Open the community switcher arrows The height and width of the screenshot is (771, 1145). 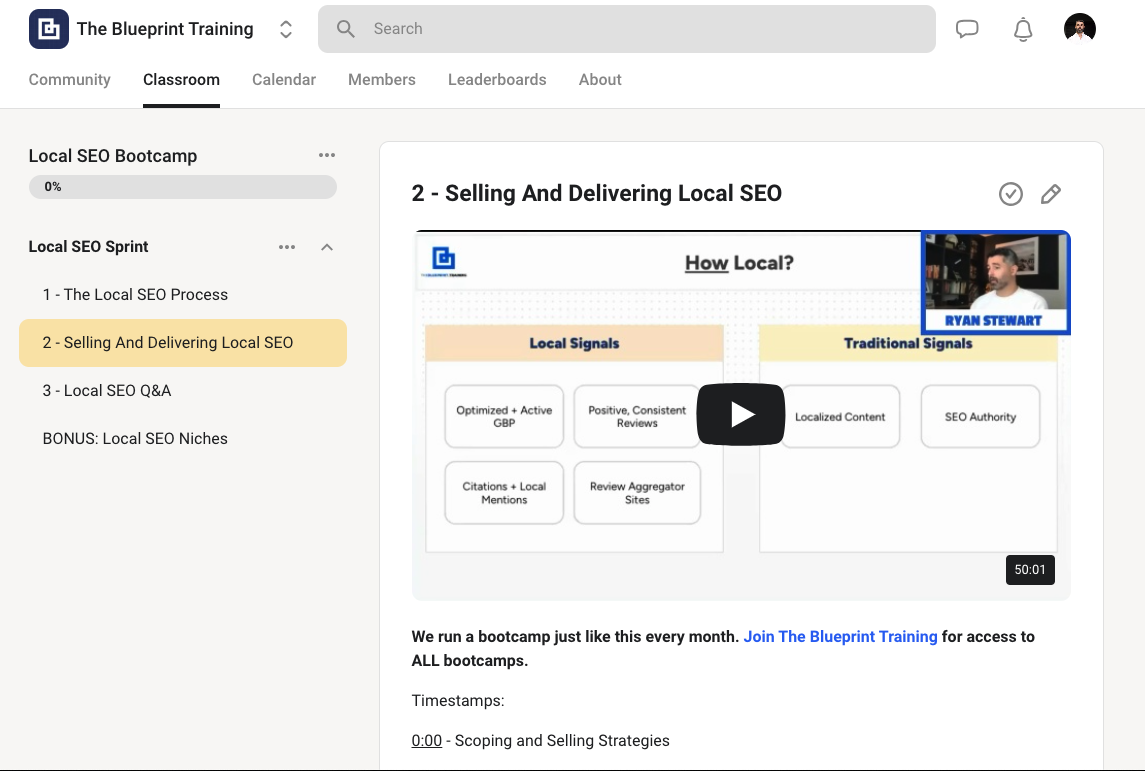pyautogui.click(x=285, y=29)
